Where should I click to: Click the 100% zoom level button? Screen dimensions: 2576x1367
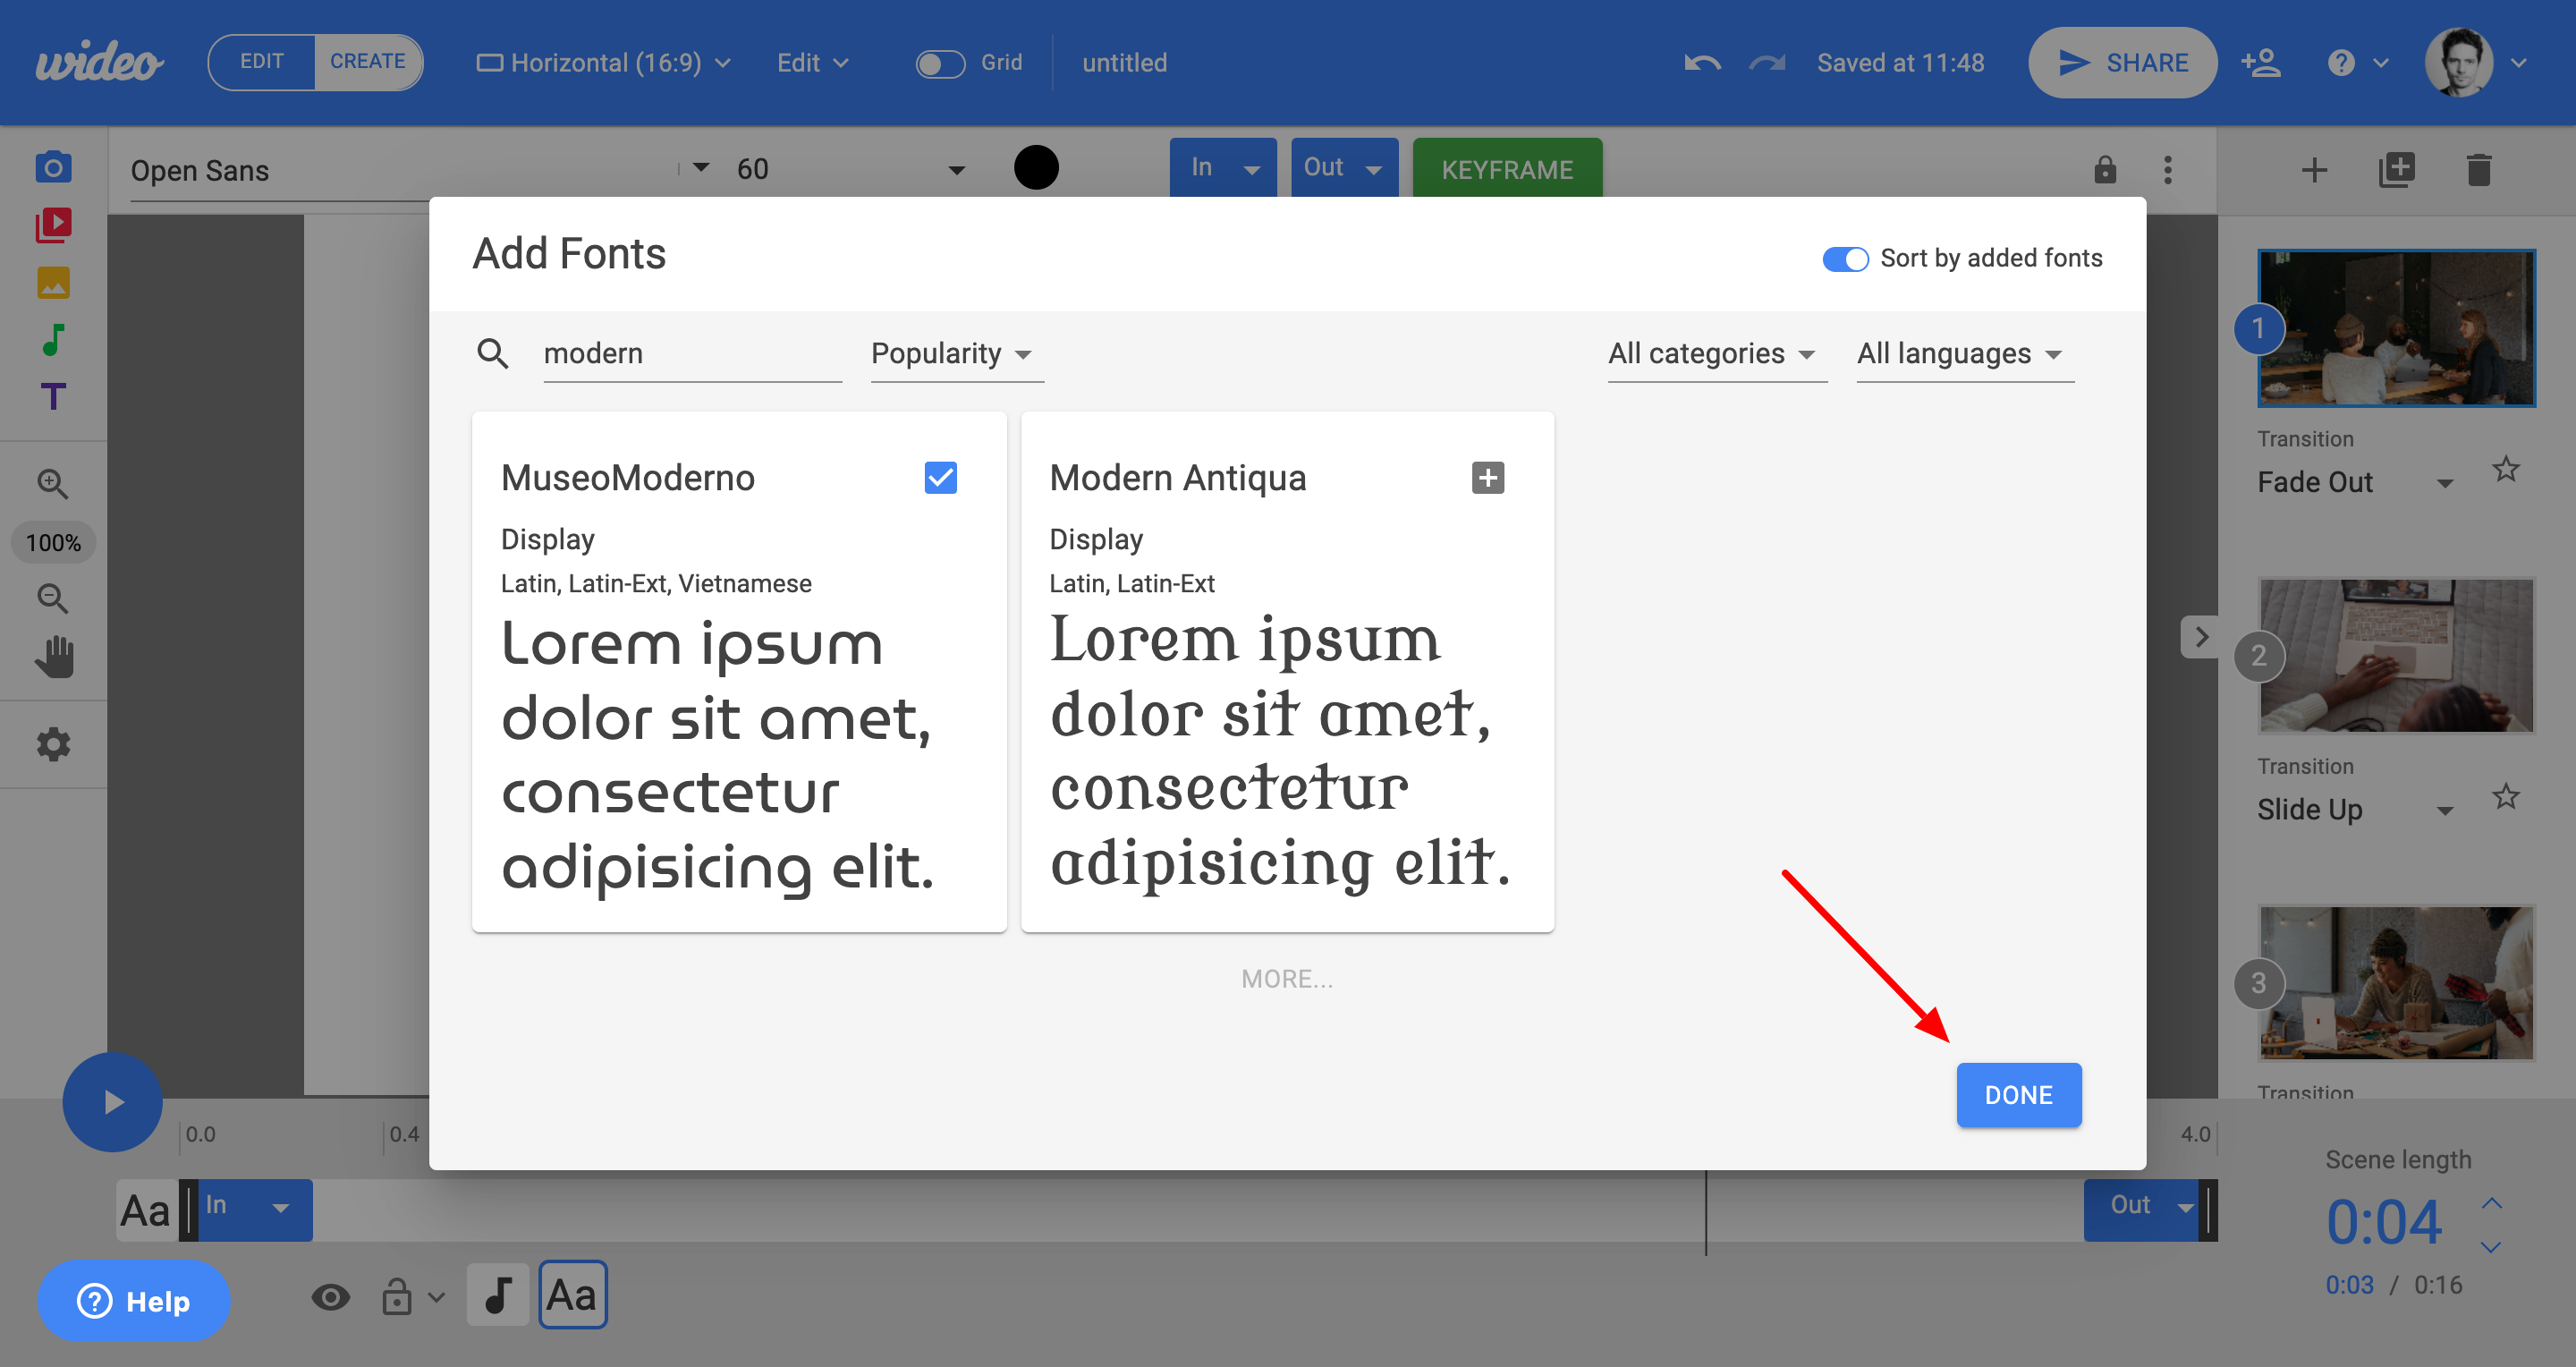53,543
